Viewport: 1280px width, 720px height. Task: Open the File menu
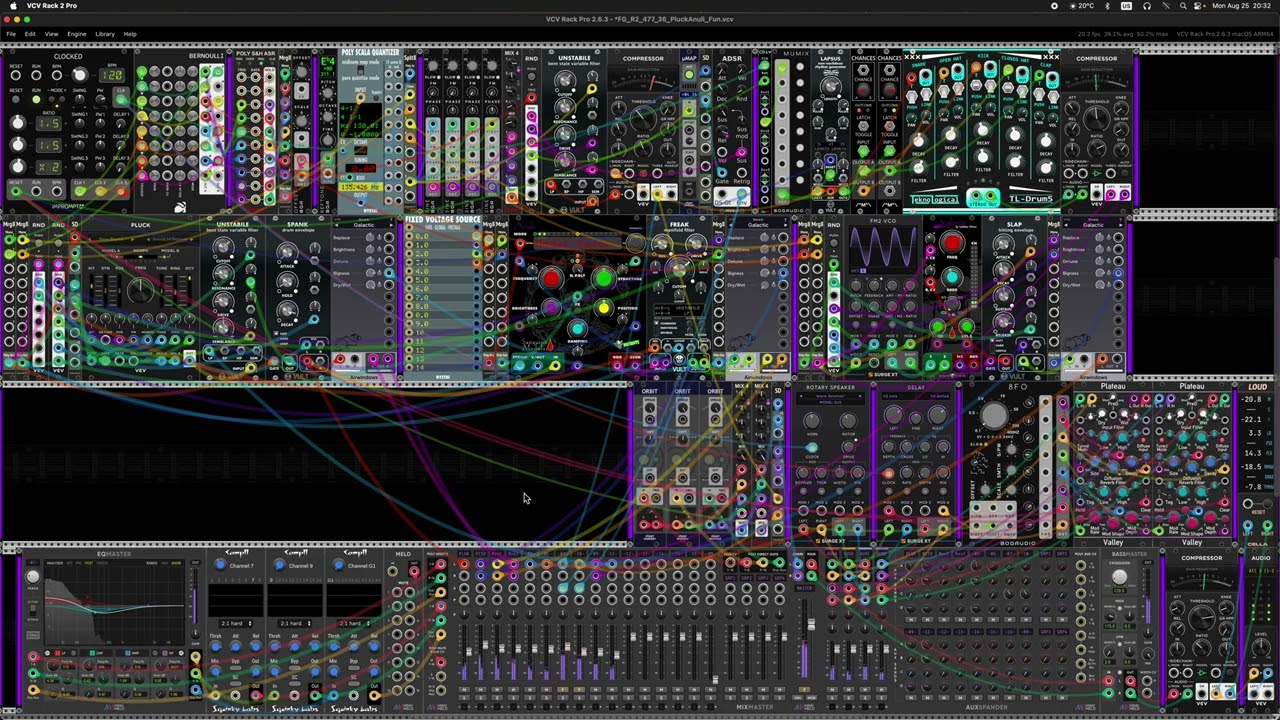tap(11, 34)
